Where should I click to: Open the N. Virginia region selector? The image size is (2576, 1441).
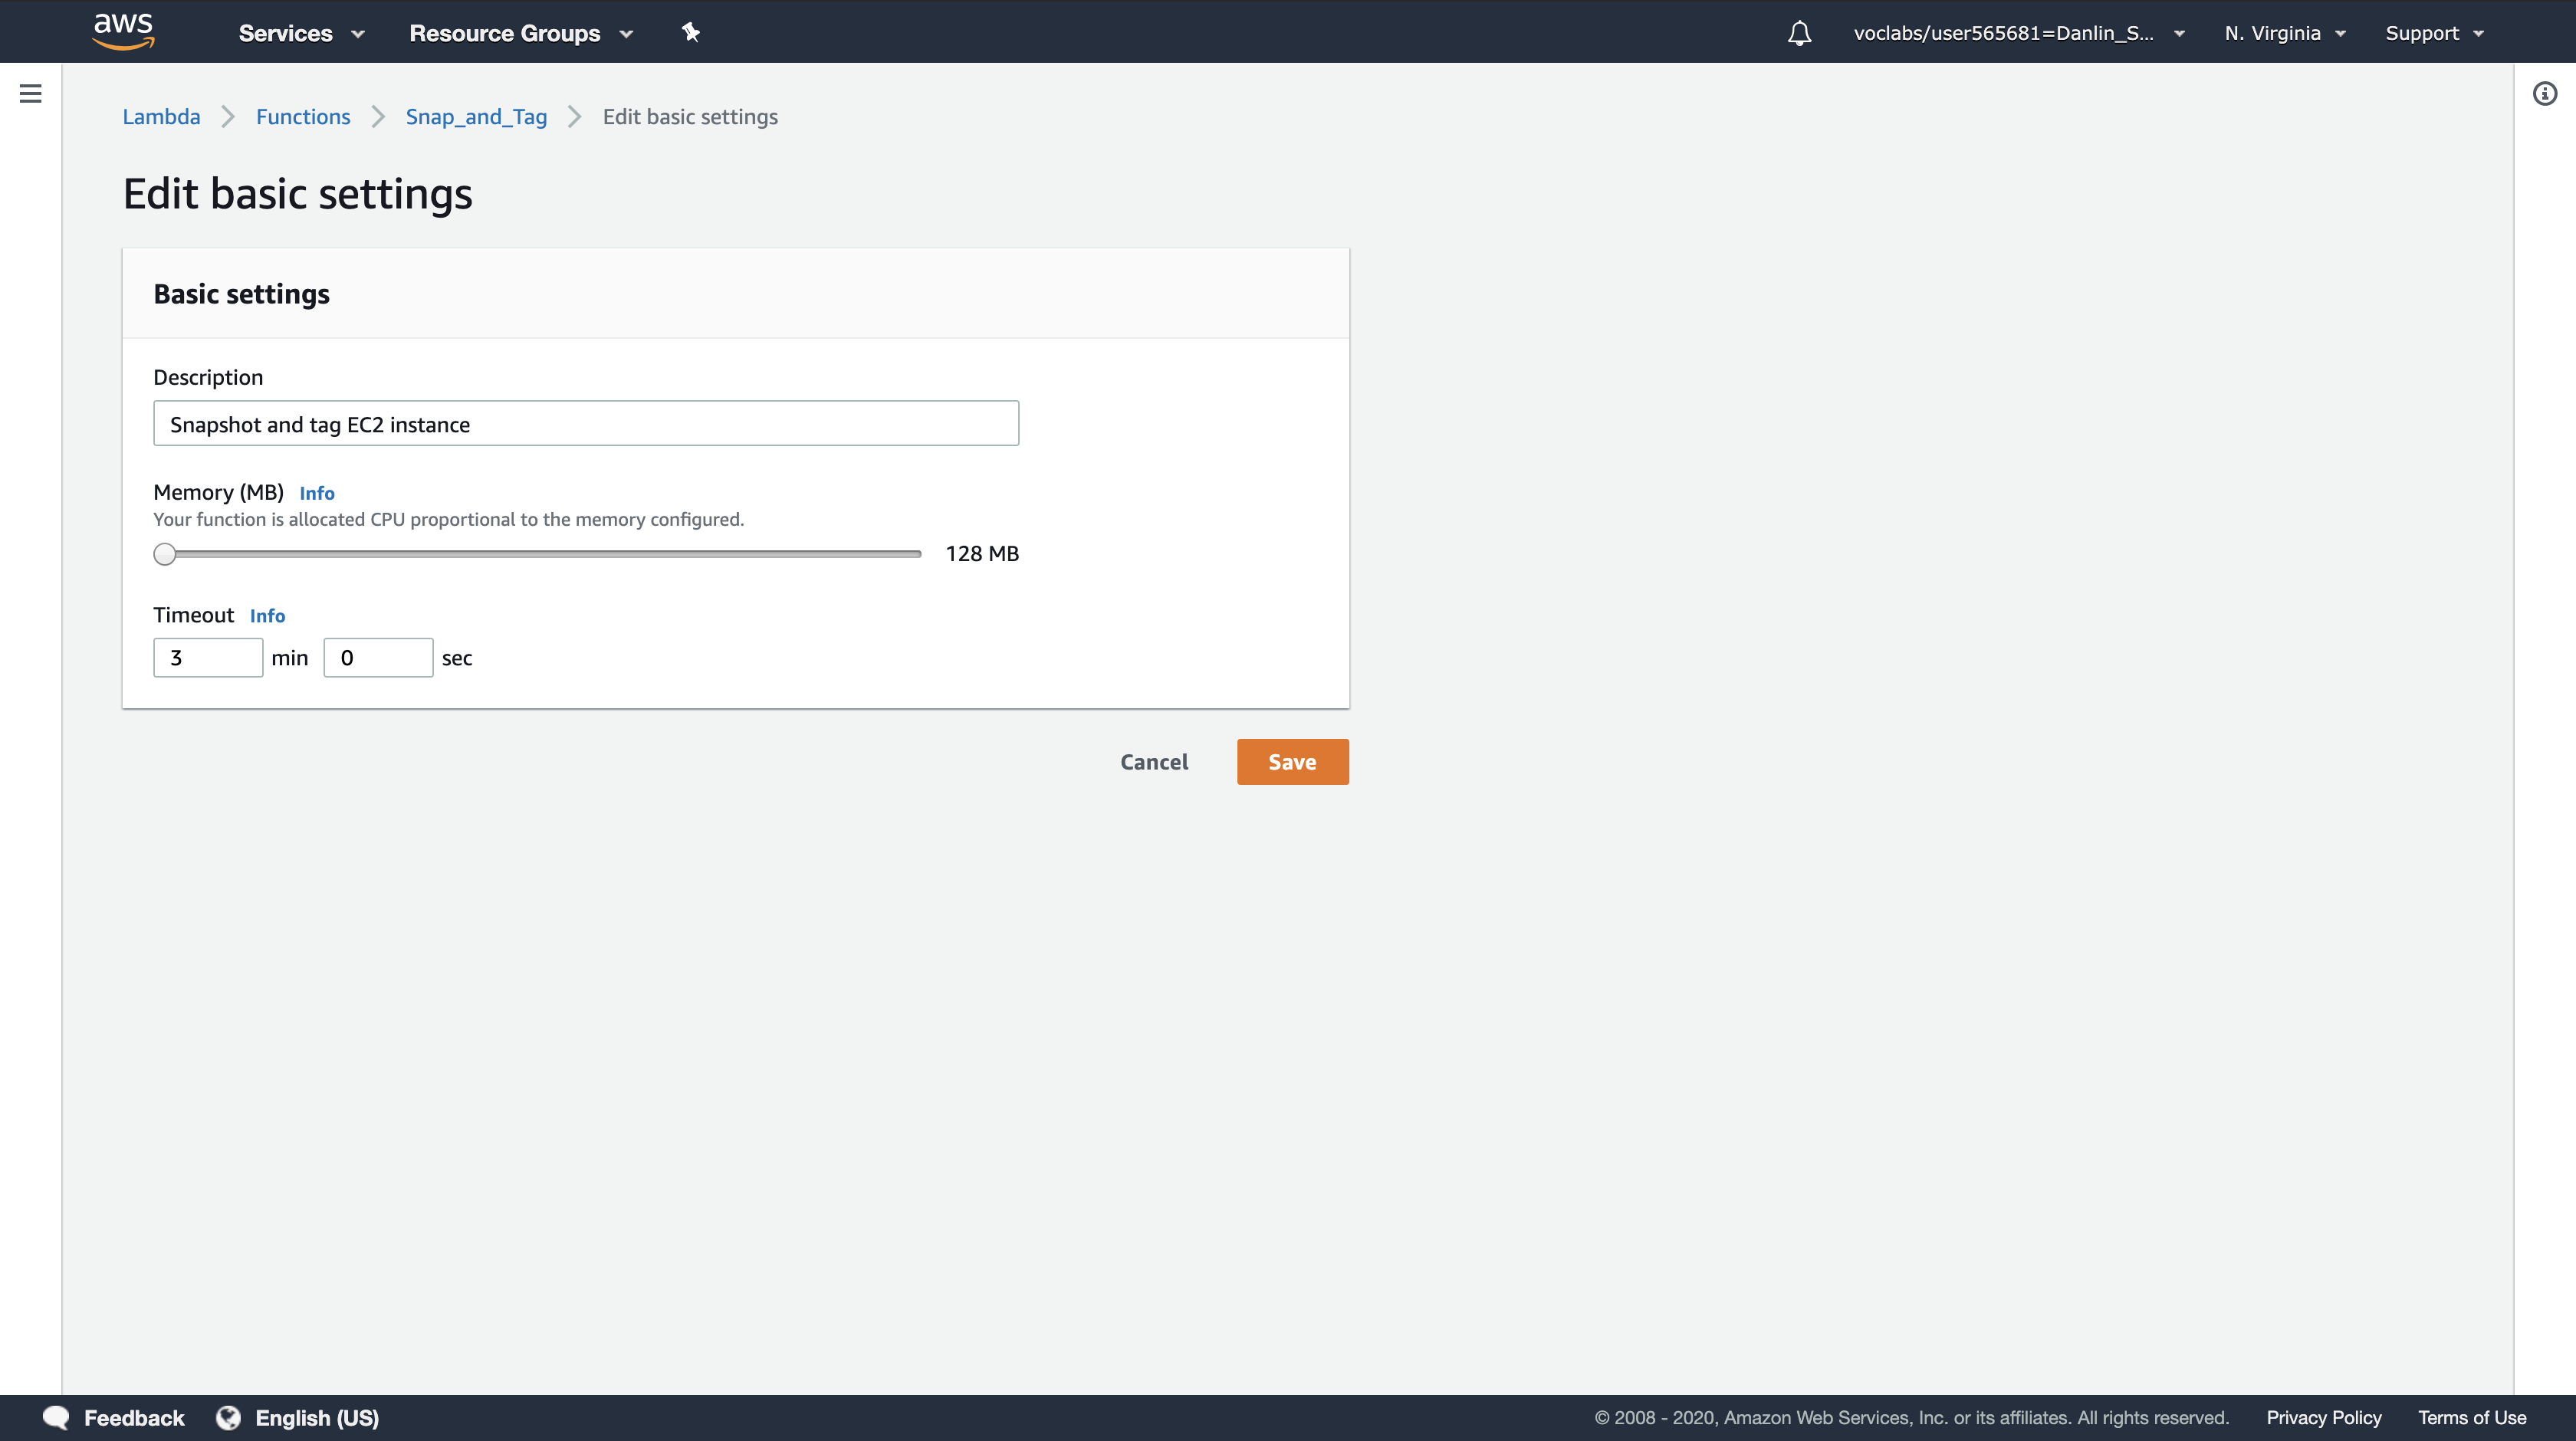click(2284, 33)
